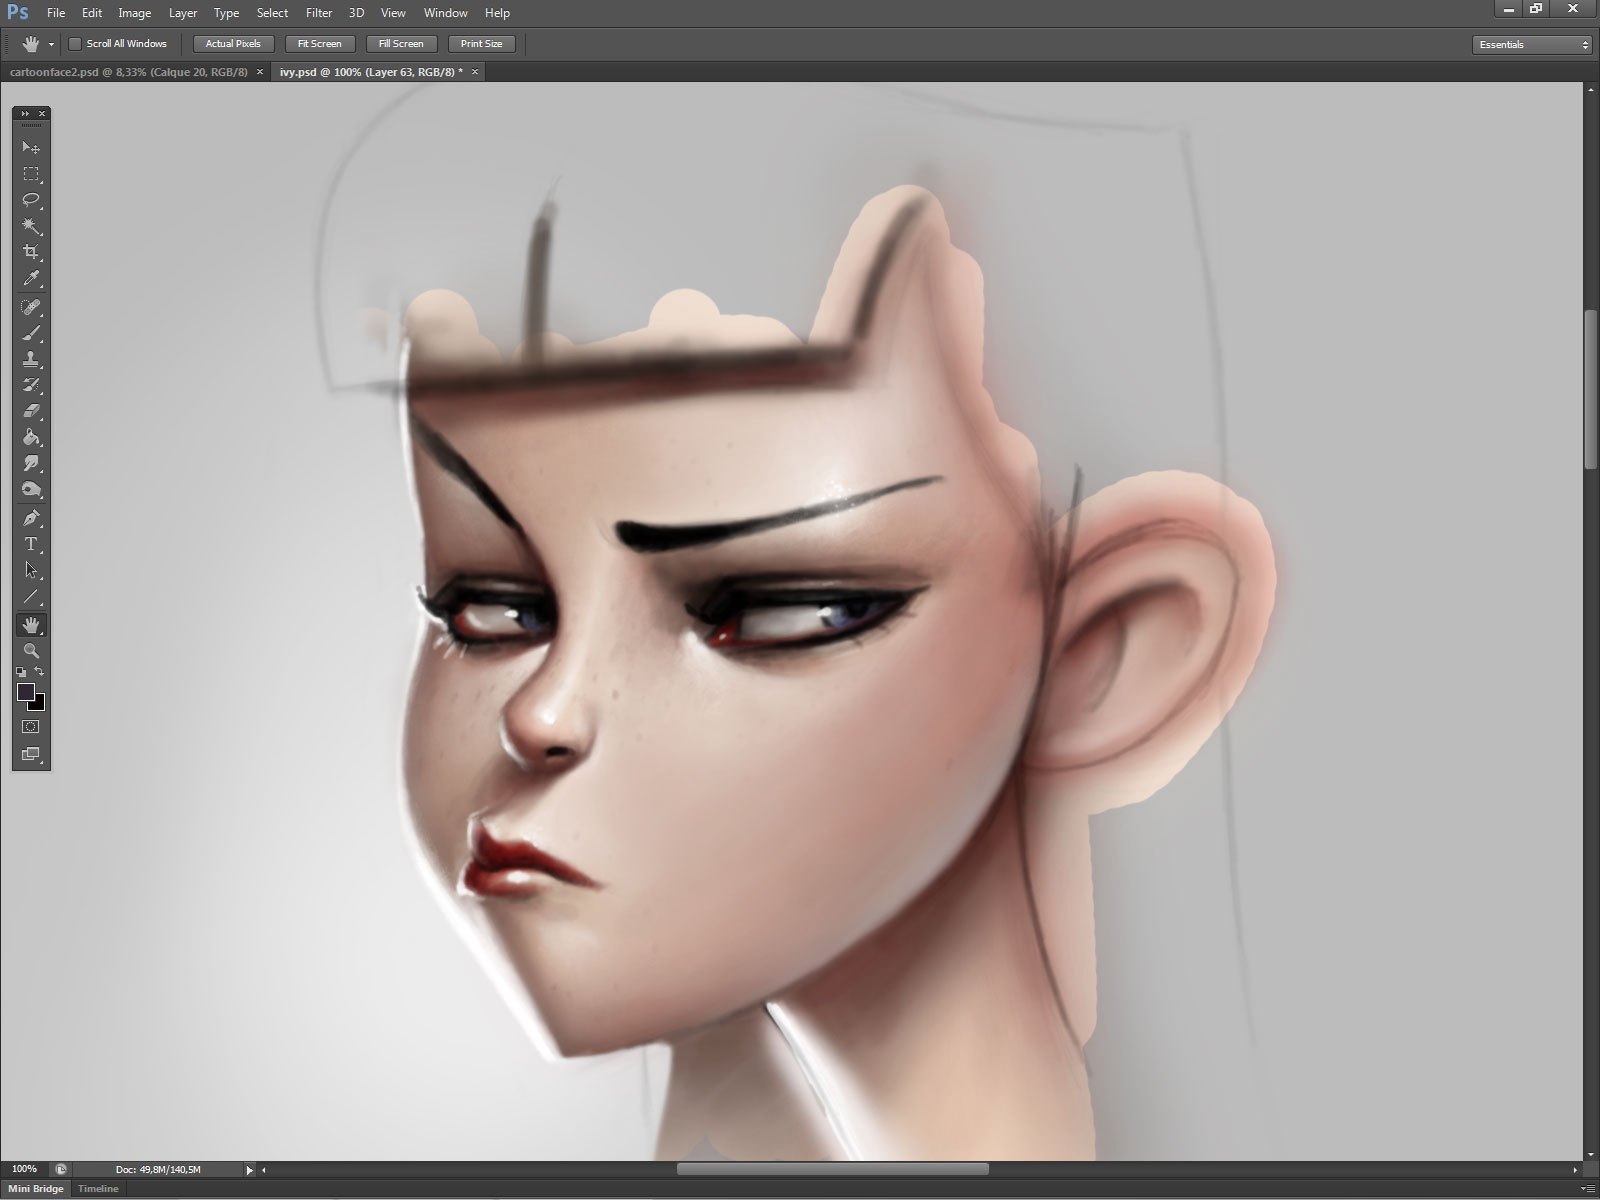
Task: Open the Filter menu
Action: [x=318, y=12]
